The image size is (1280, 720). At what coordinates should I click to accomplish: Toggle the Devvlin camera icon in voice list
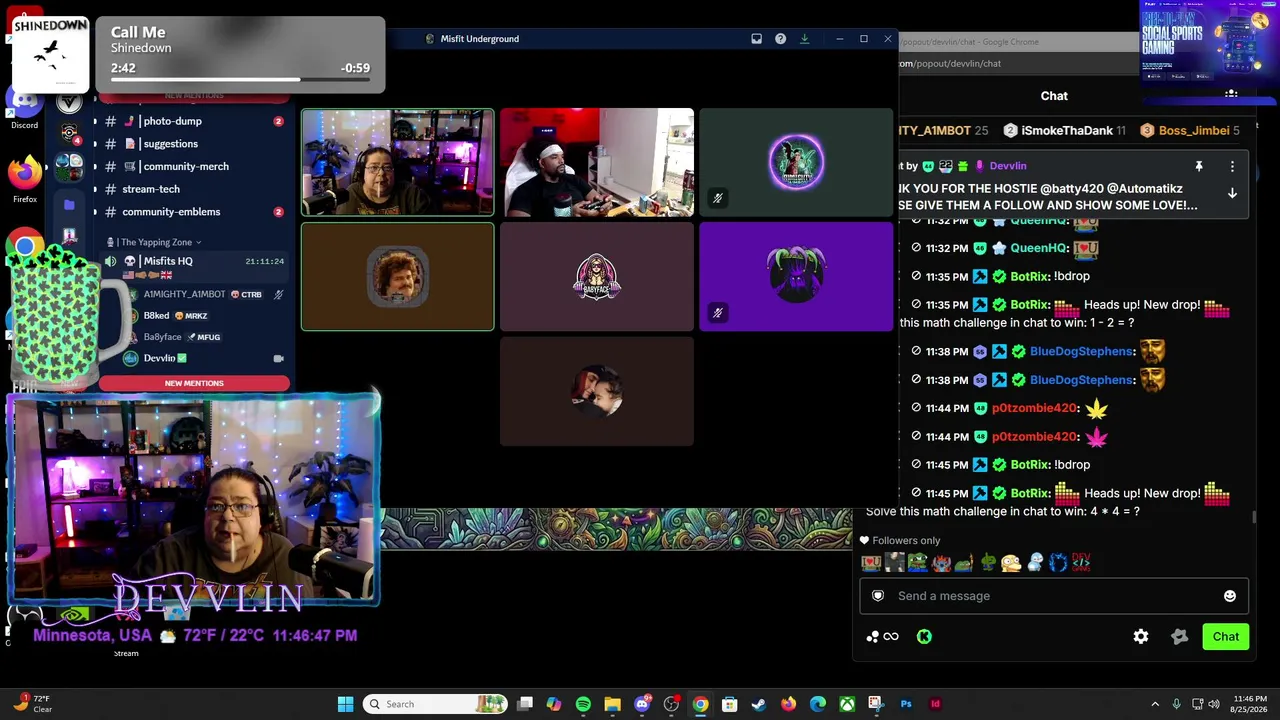[x=279, y=358]
